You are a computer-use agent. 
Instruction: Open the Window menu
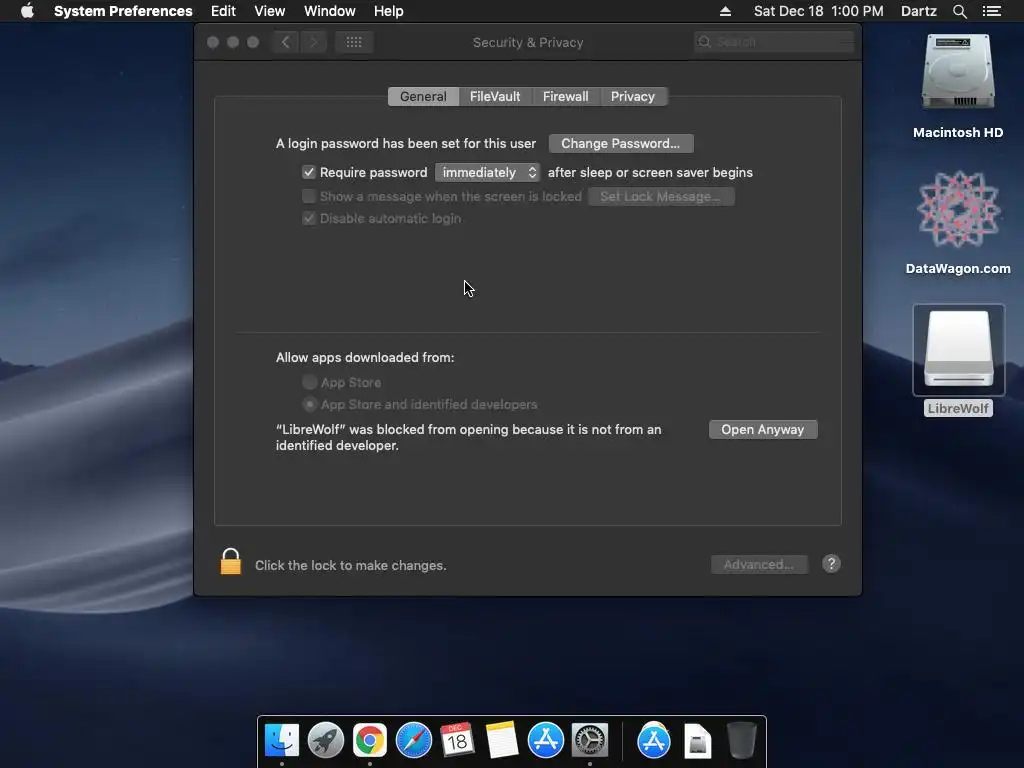click(x=330, y=11)
